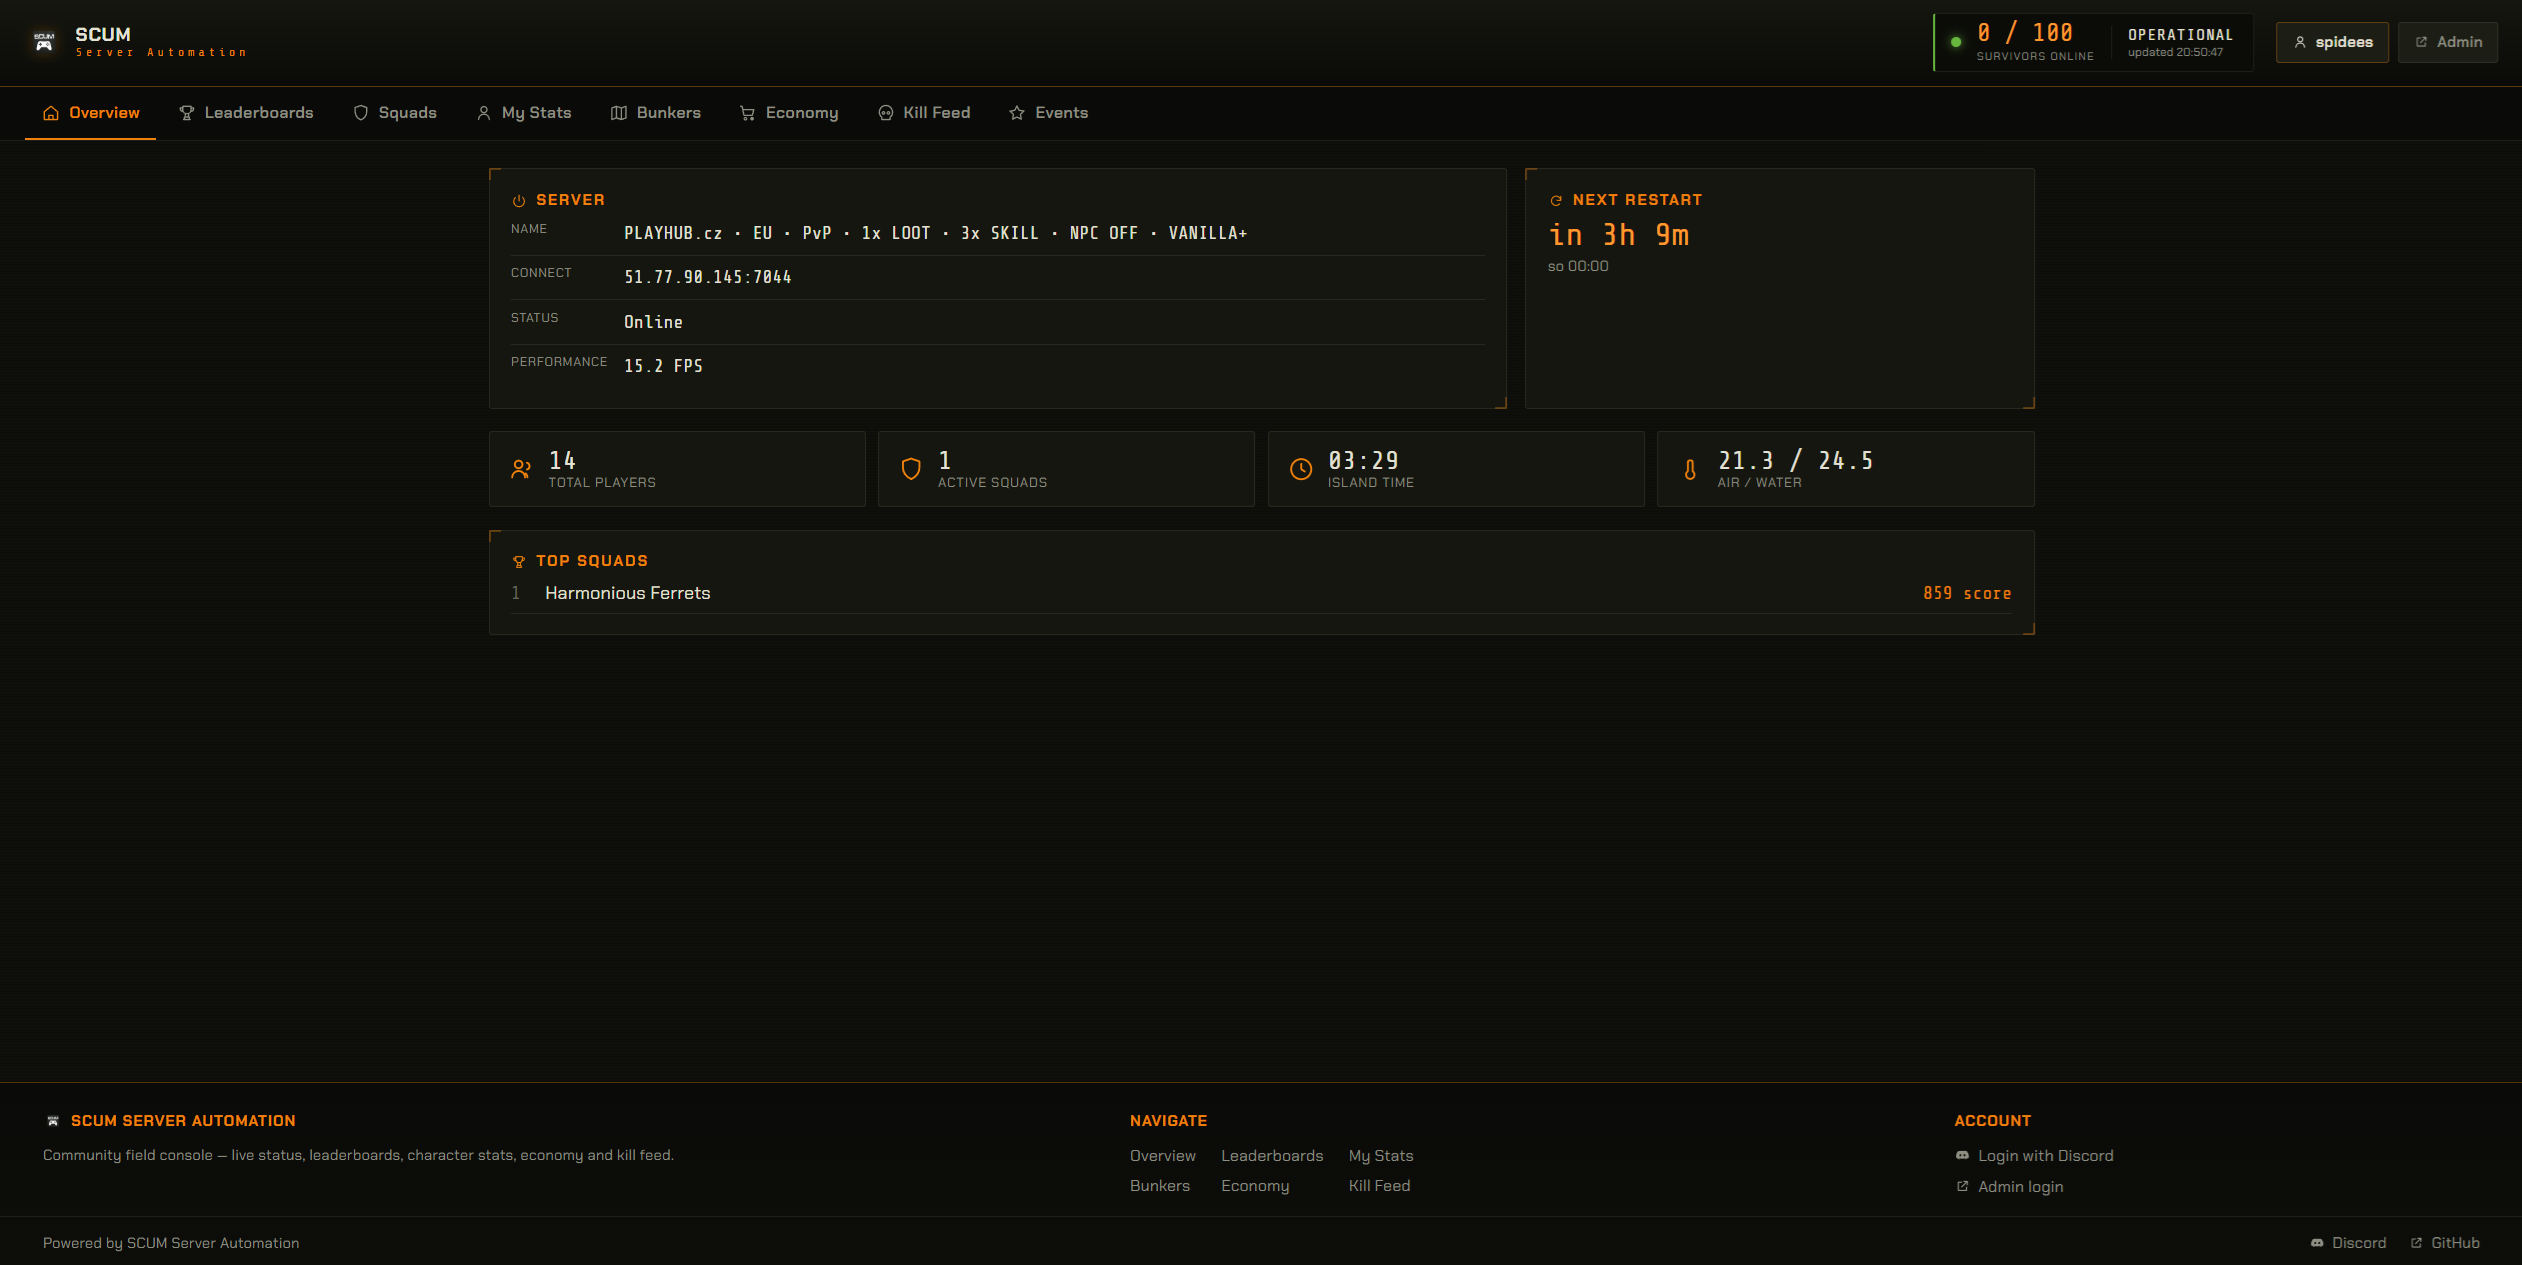Click the SCUM Server Automation header title
Screen dimensions: 2522x1265
pyautogui.click(x=160, y=42)
